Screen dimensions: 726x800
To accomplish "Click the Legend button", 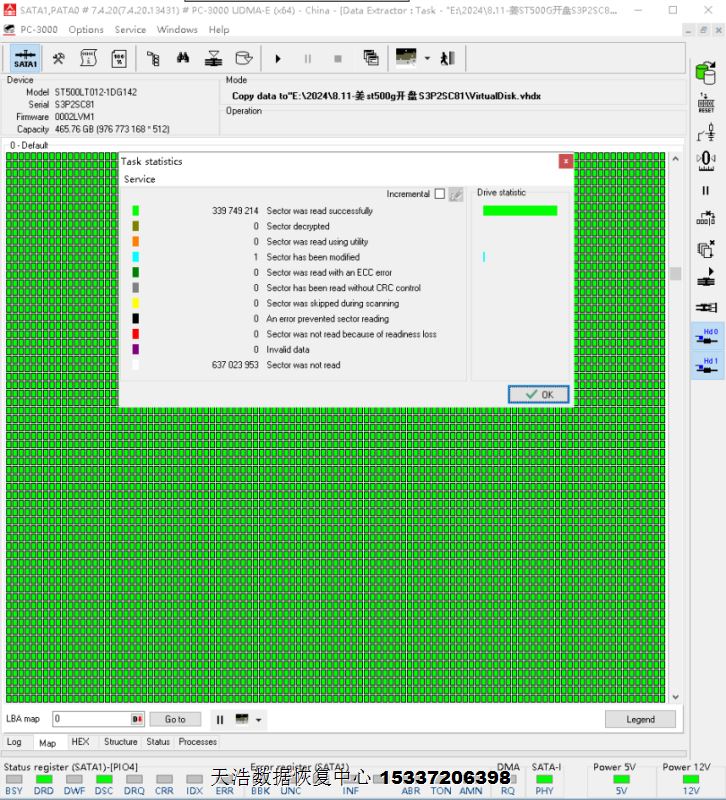I will tap(640, 719).
